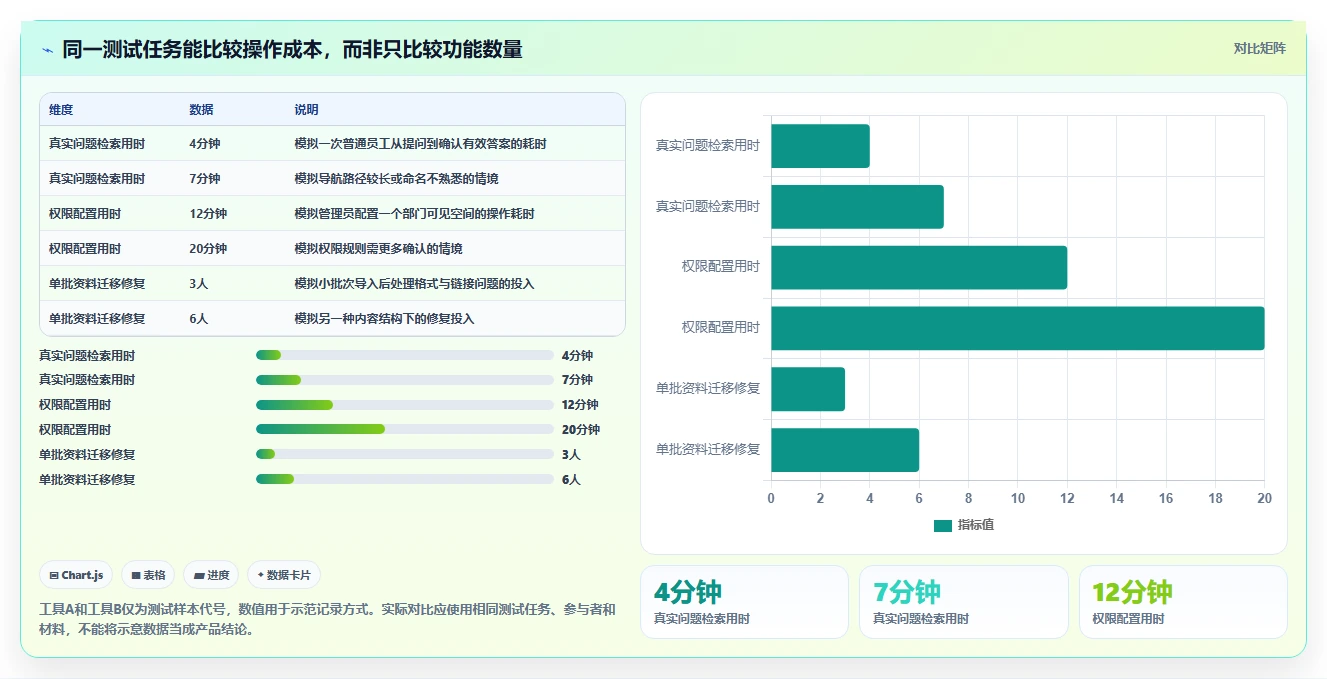Select the table row describing 模拟一次普通员工从提问到确认有效答案的耗时

[x=332, y=144]
